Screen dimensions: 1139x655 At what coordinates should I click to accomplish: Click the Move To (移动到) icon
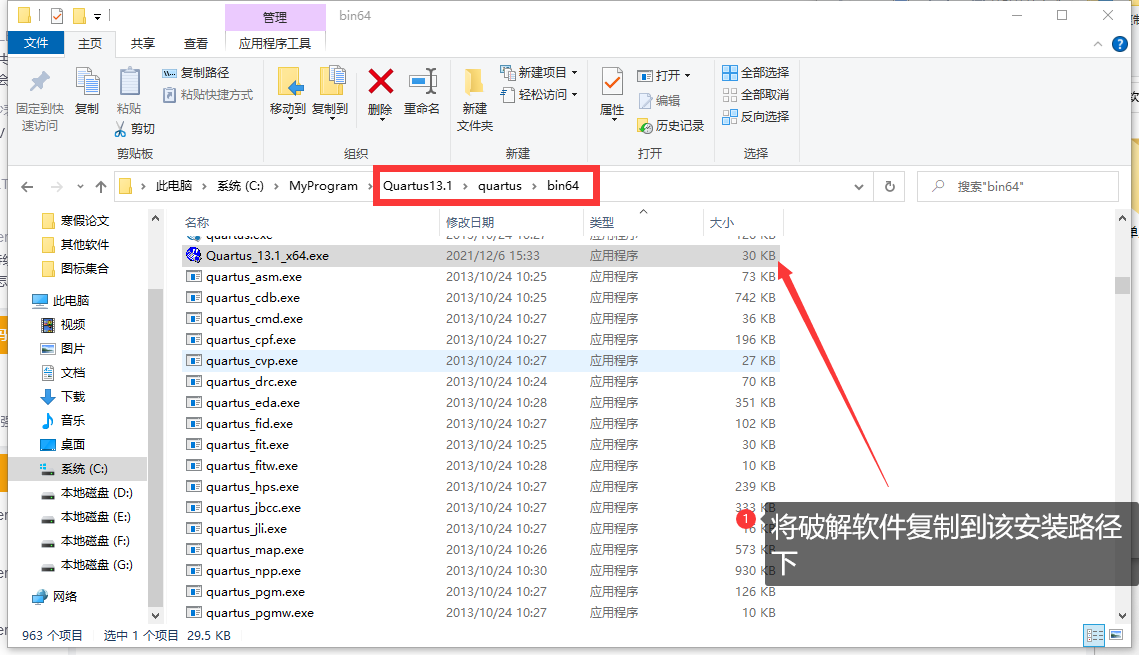[x=291, y=82]
